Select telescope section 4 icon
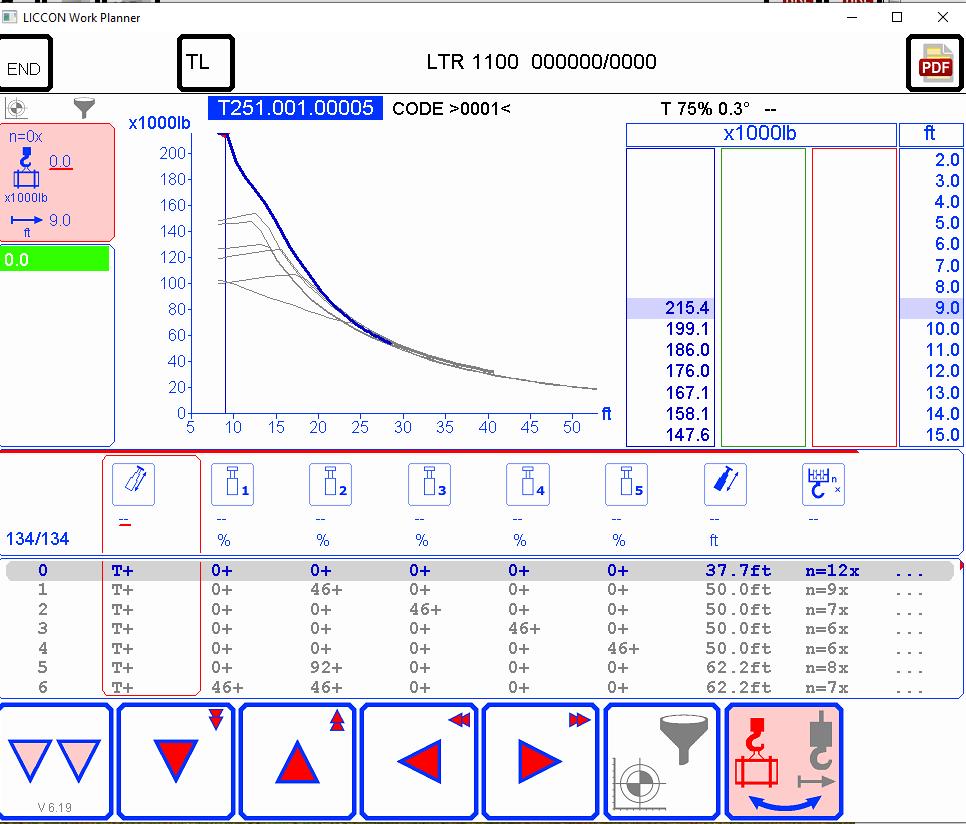 [x=528, y=485]
